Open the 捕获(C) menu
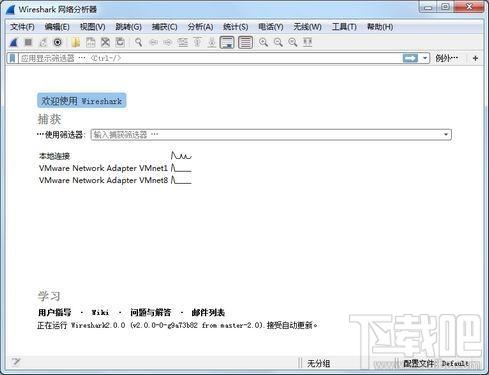 pos(164,27)
